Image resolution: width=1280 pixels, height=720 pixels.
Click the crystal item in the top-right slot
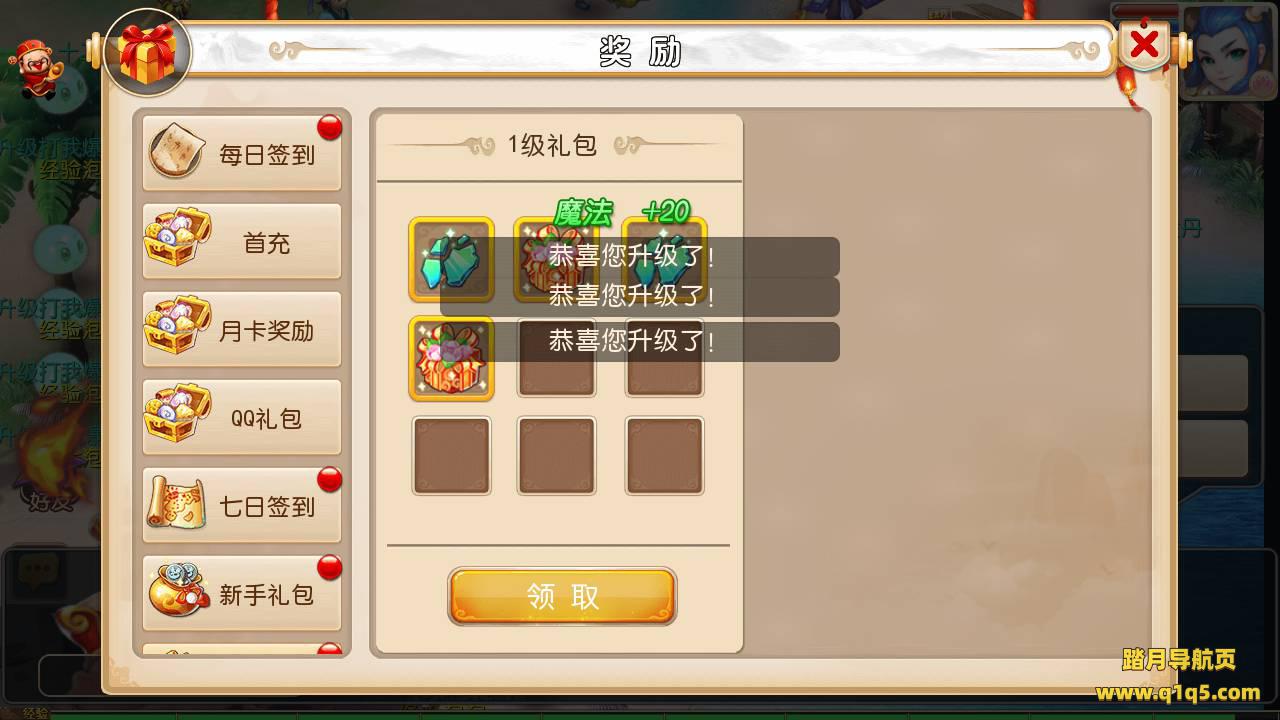[665, 259]
